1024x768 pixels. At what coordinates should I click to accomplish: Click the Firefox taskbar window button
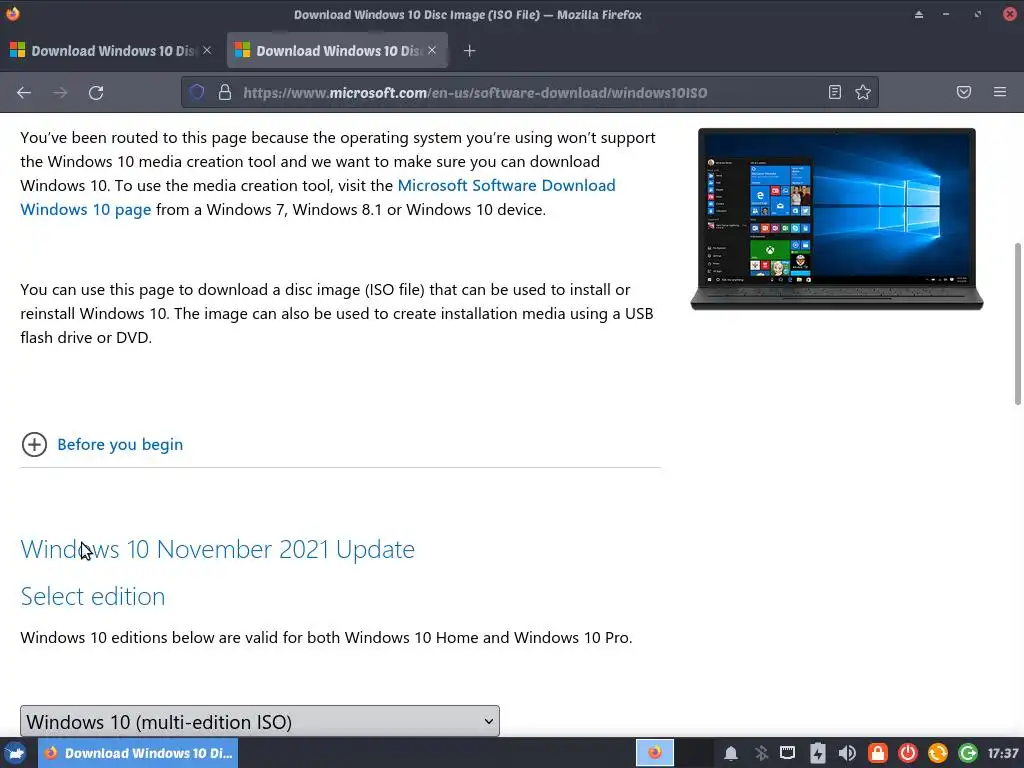click(x=138, y=753)
